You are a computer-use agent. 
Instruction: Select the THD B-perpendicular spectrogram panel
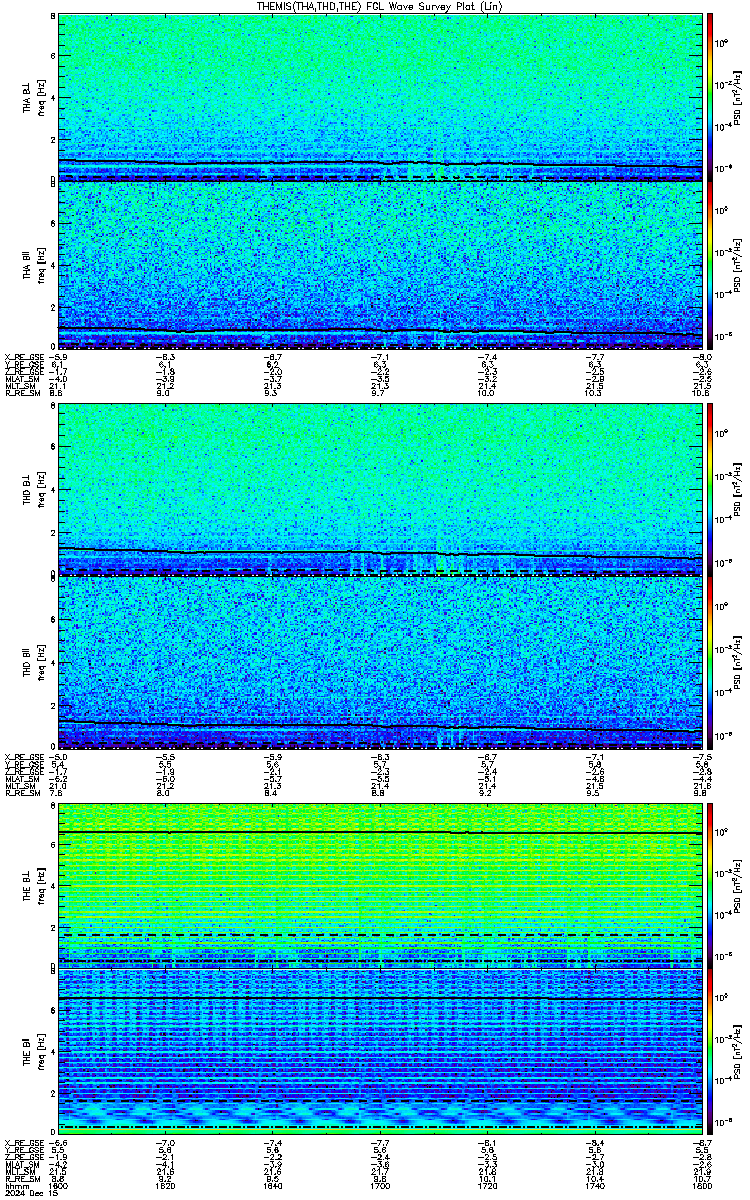(380, 491)
